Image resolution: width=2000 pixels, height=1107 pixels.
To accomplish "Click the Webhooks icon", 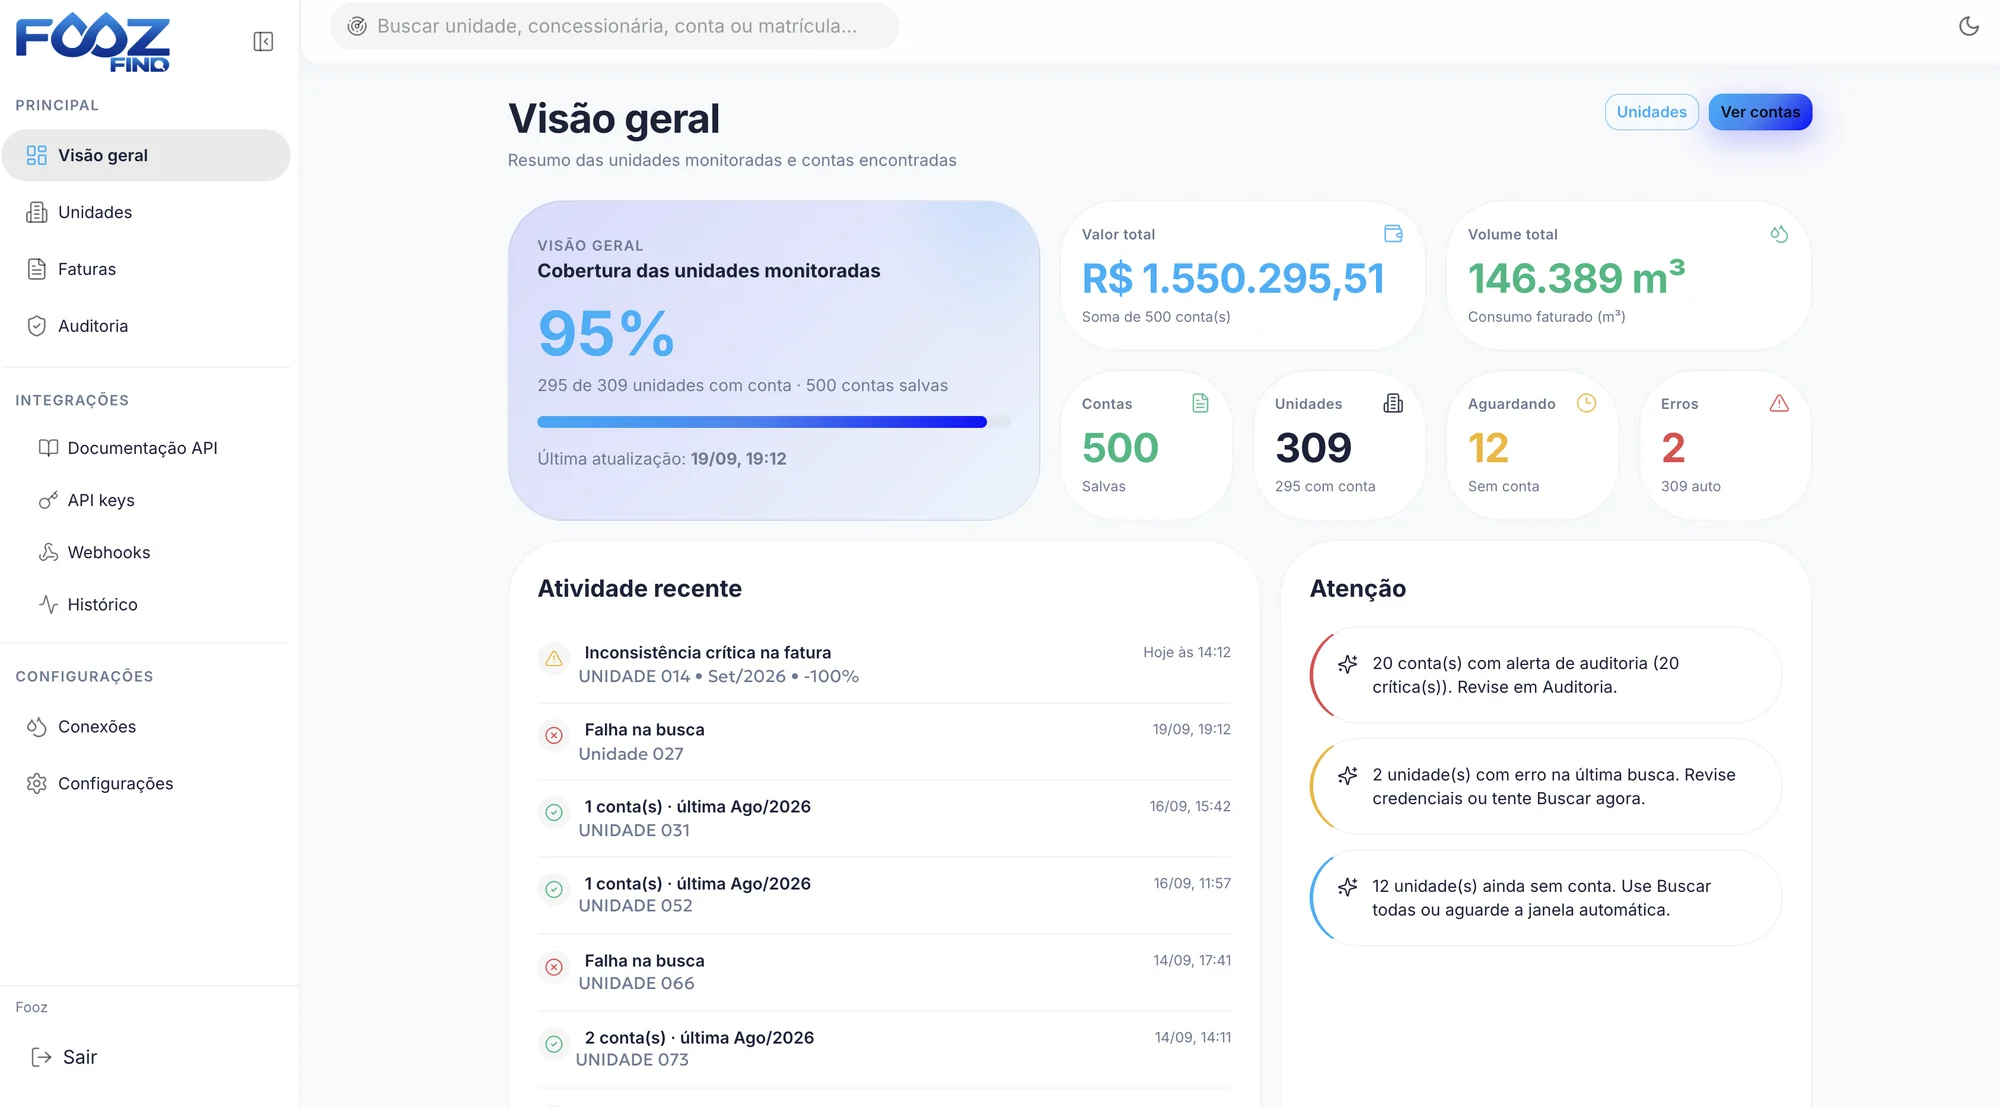I will (48, 552).
